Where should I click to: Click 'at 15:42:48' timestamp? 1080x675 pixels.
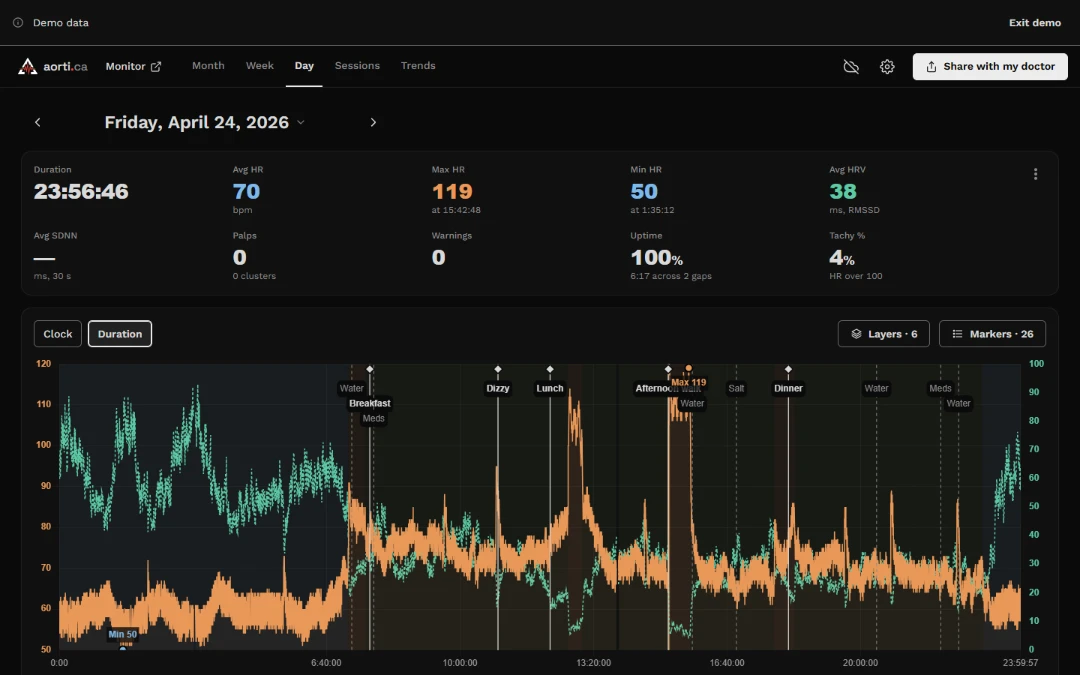coord(456,209)
